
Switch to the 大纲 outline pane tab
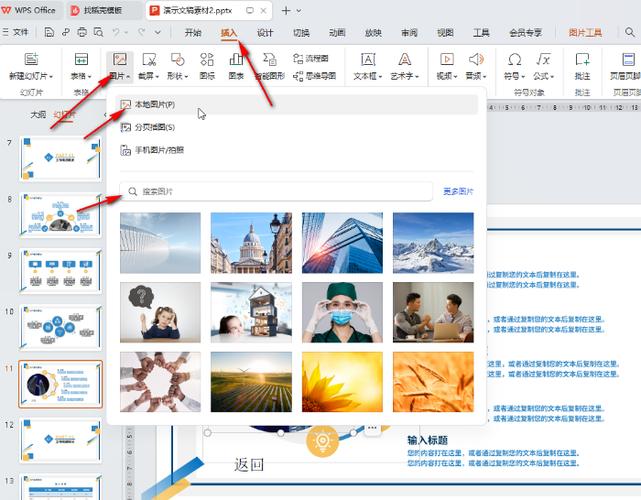pos(38,114)
